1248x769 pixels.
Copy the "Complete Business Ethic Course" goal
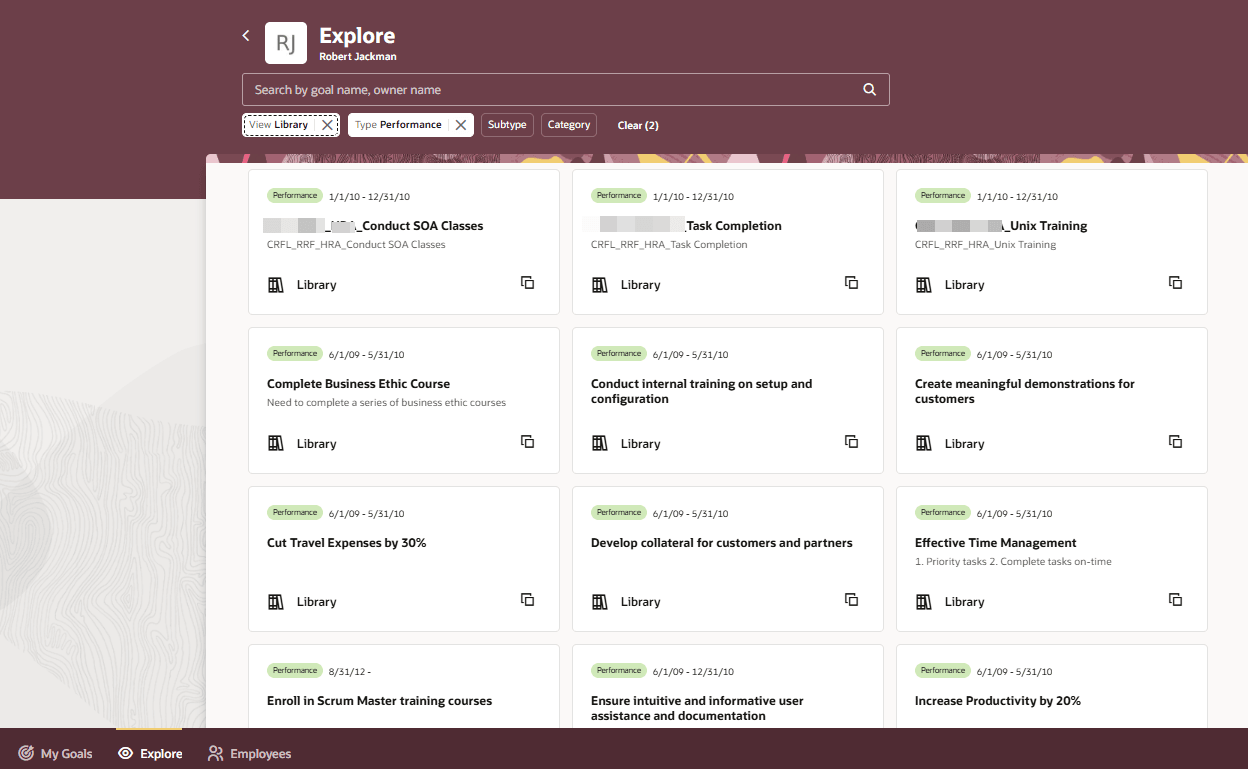527,441
